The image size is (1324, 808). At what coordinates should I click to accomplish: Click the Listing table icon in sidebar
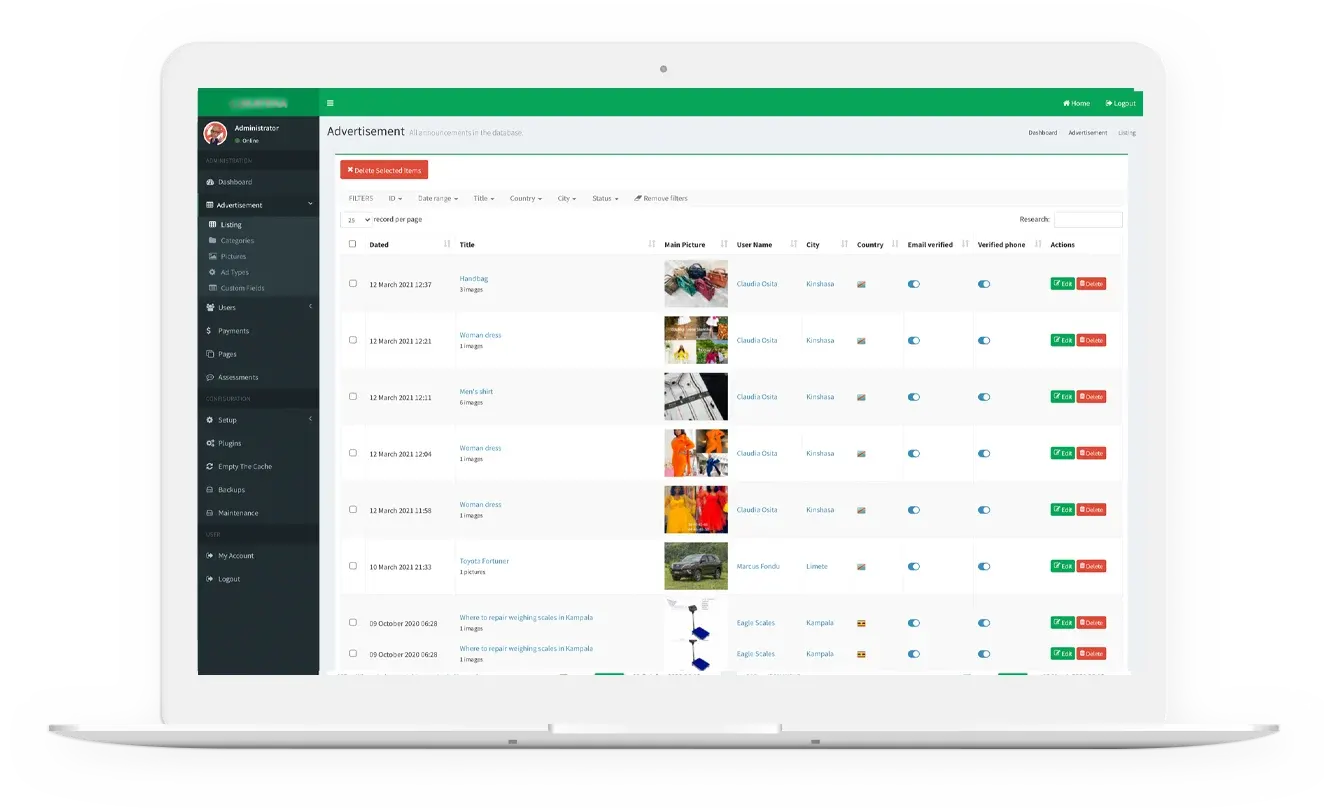pyautogui.click(x=212, y=225)
